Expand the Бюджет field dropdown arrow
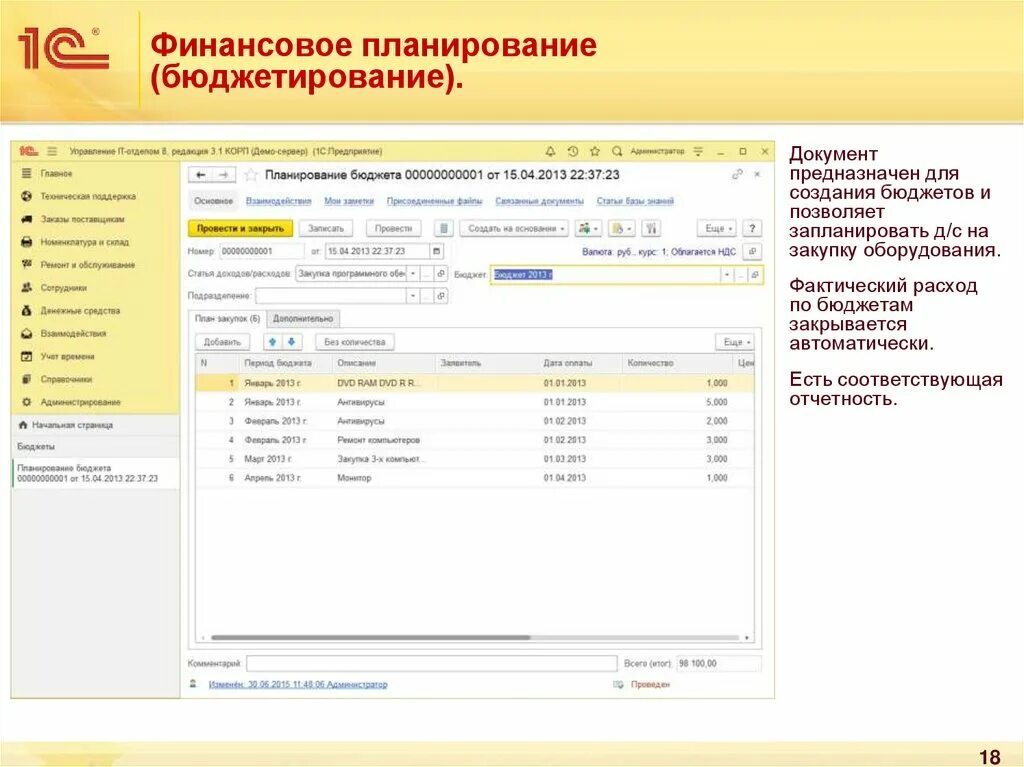 pyautogui.click(x=726, y=275)
